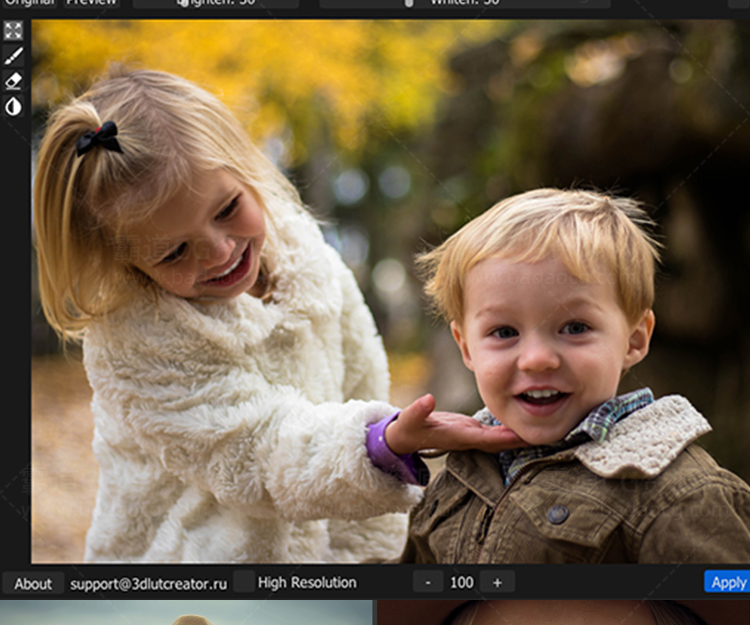Image resolution: width=750 pixels, height=625 pixels.
Task: Click the half-filled drop mask icon
Action: pyautogui.click(x=13, y=106)
